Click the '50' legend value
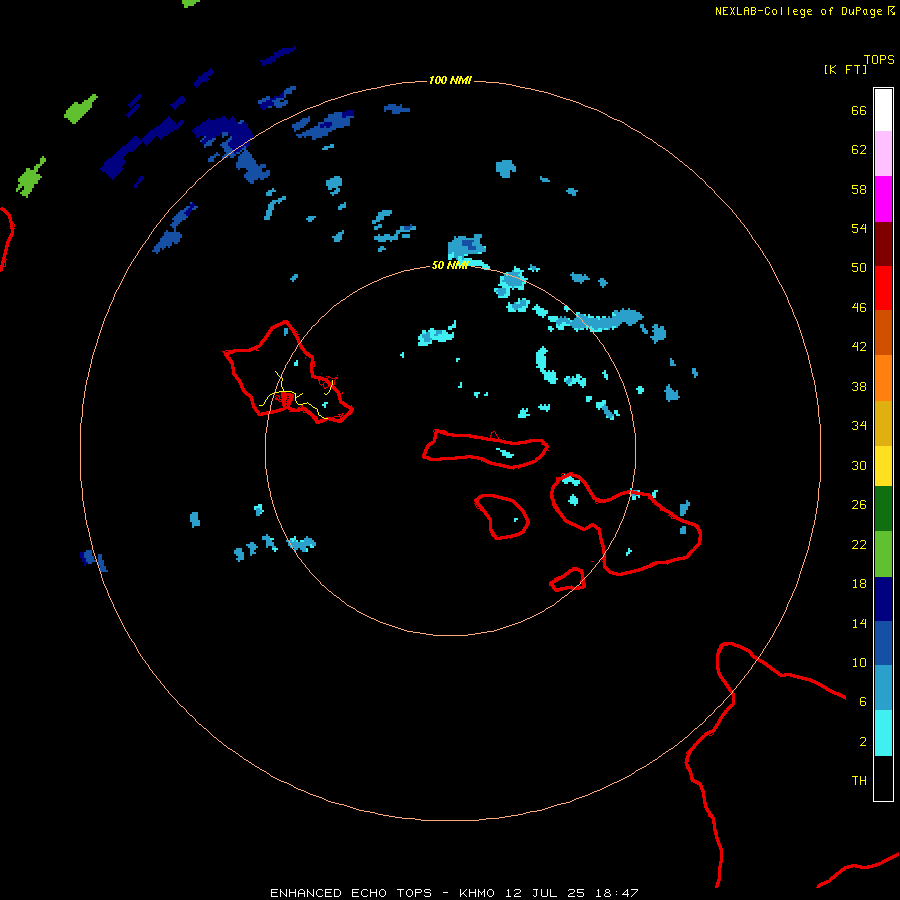 859,268
